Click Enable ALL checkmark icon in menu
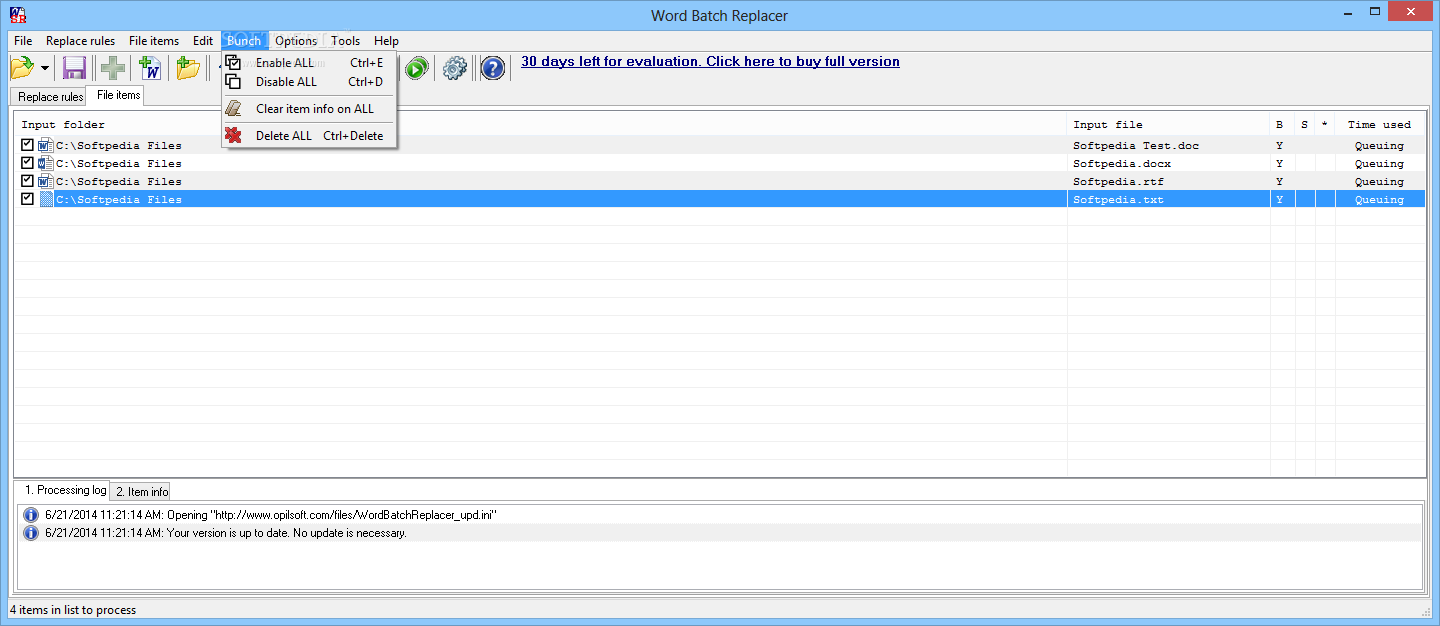The height and width of the screenshot is (626, 1440). (x=234, y=63)
